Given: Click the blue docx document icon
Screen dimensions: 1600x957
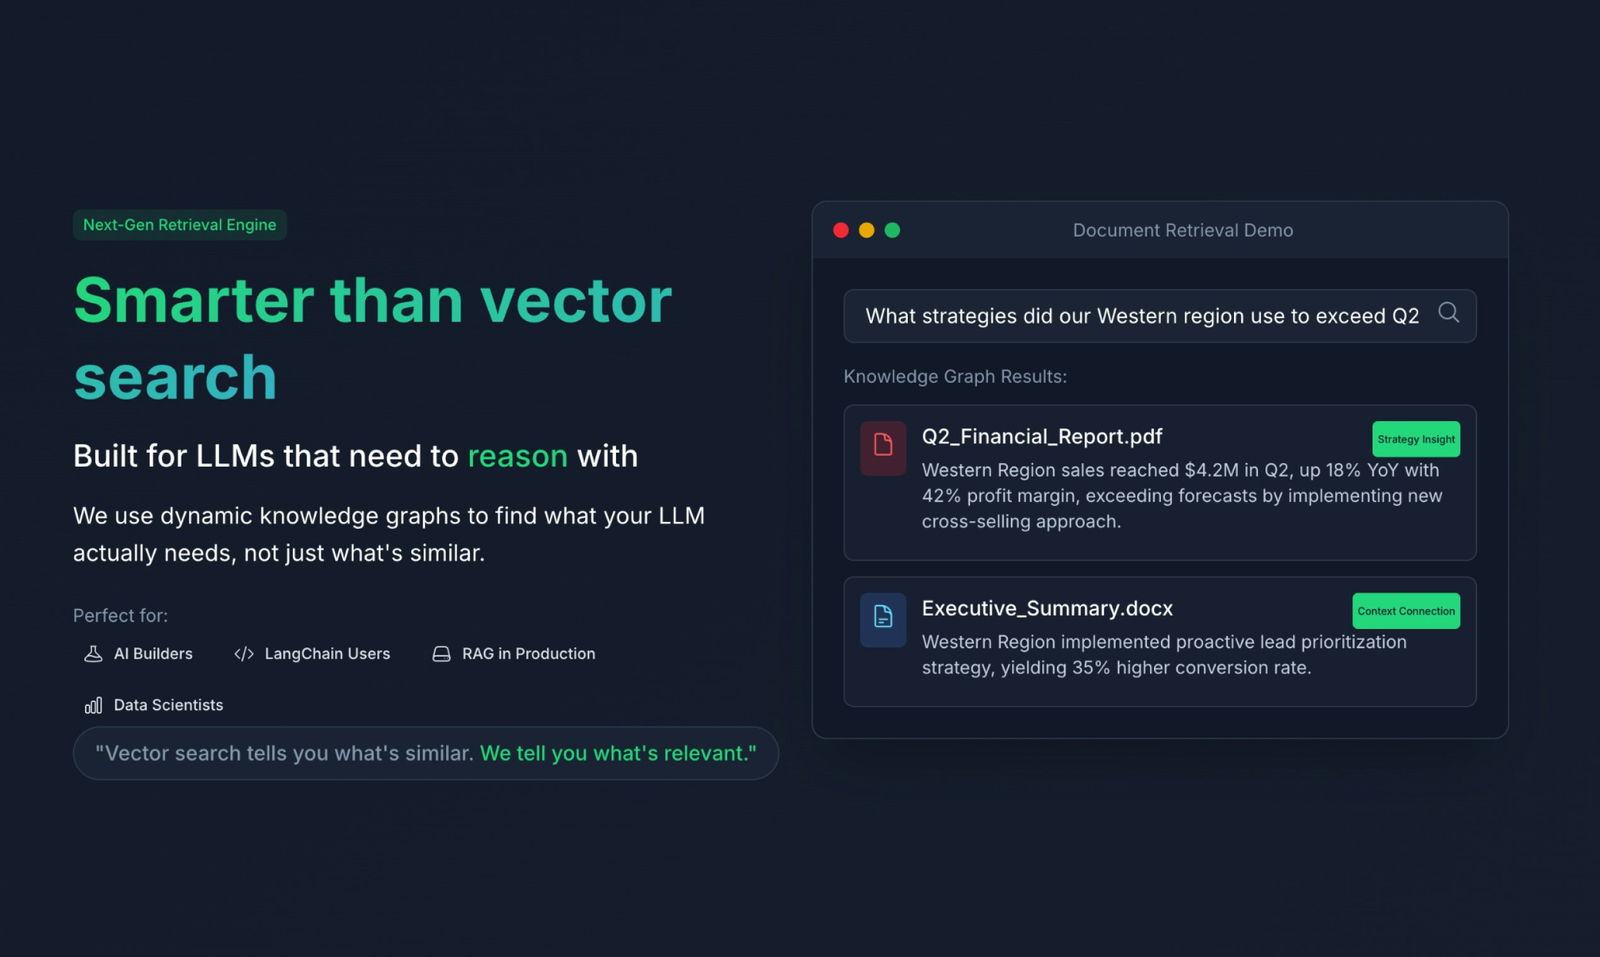Looking at the screenshot, I should click(883, 620).
